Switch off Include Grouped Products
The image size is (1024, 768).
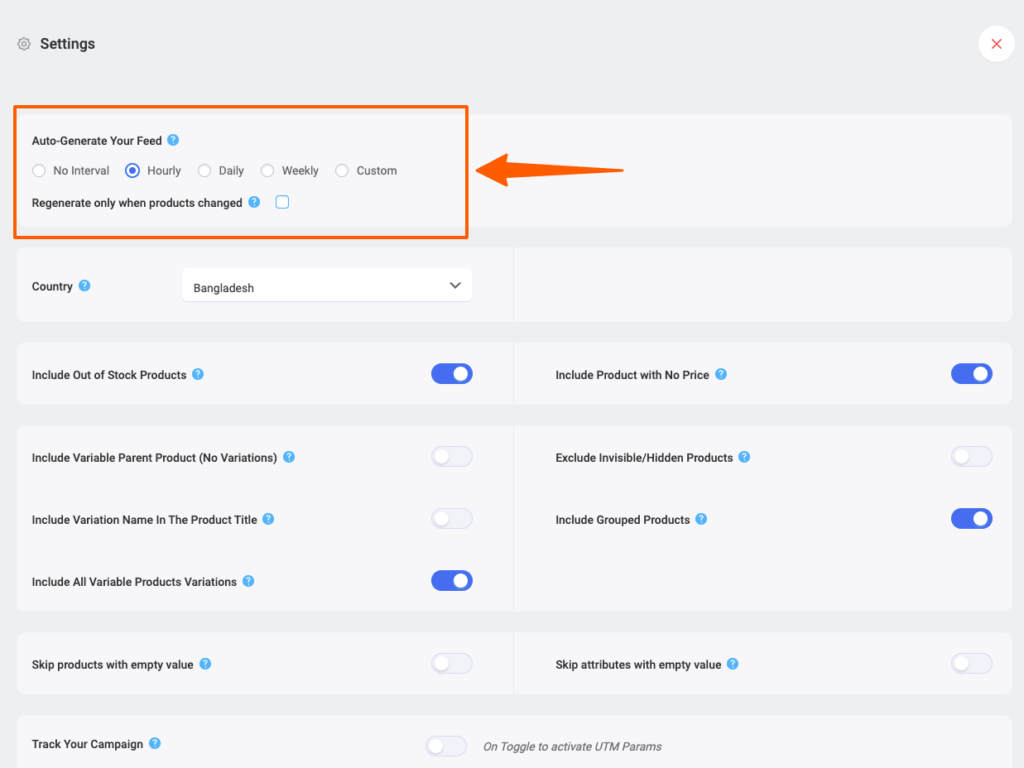tap(971, 519)
